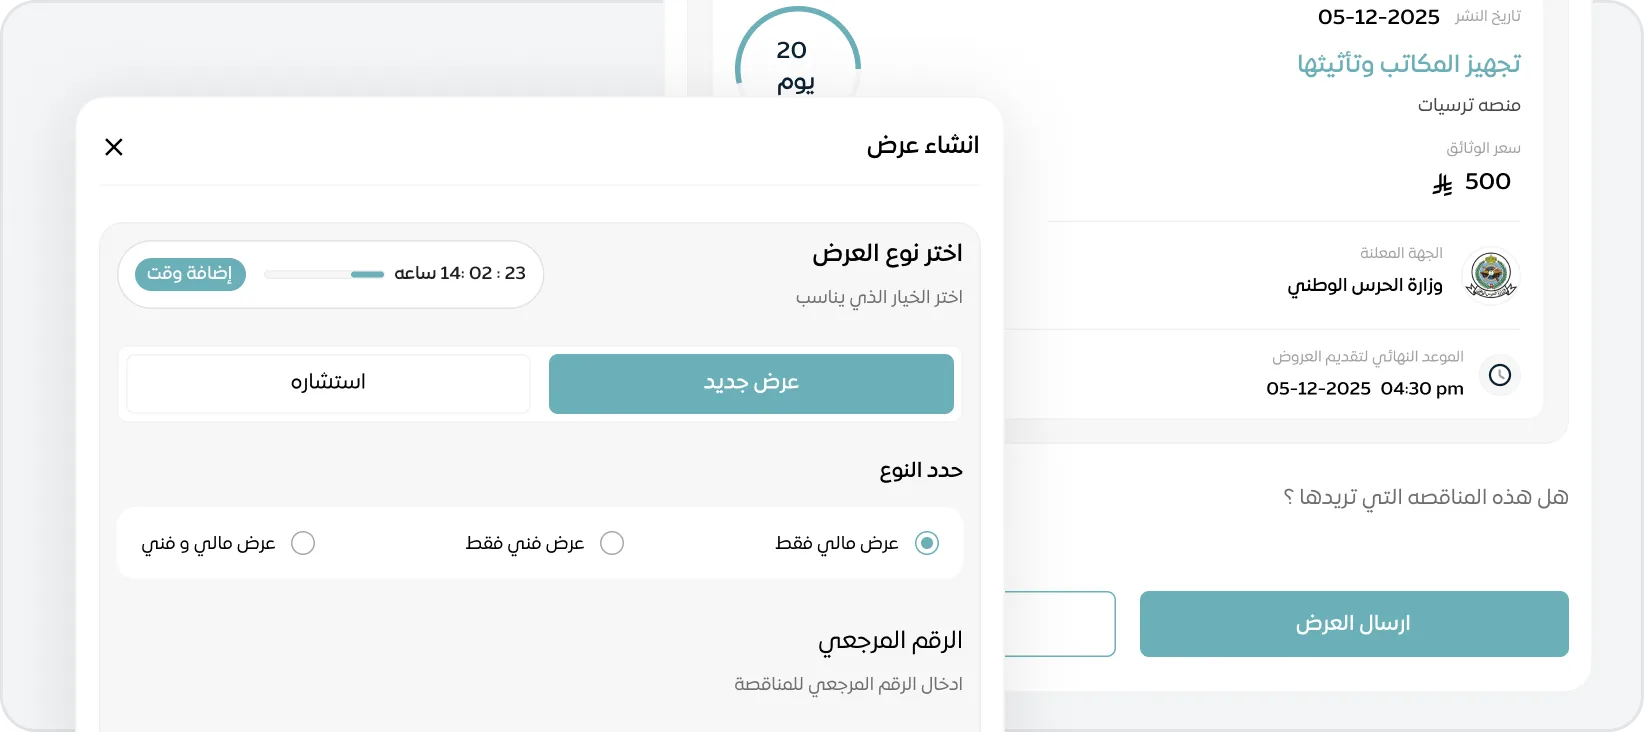This screenshot has width=1644, height=732.
Task: Click the riyal currency symbol next to 500
Action: click(1441, 184)
